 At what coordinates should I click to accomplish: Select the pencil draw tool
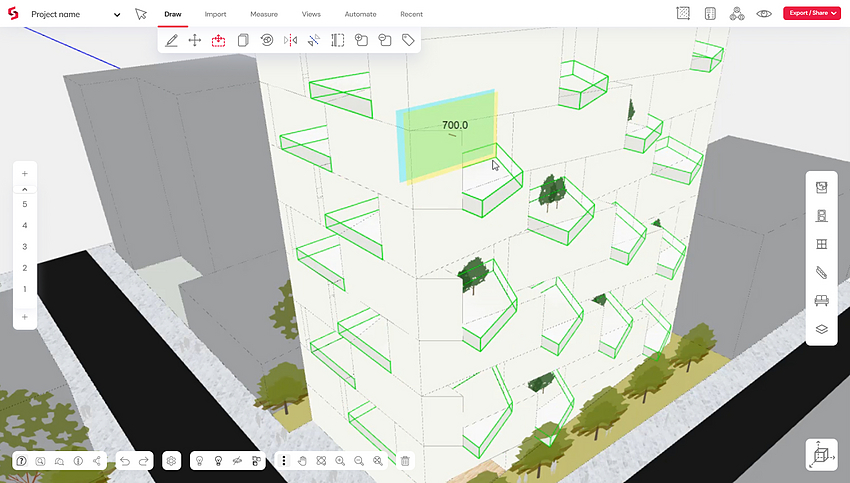[171, 40]
